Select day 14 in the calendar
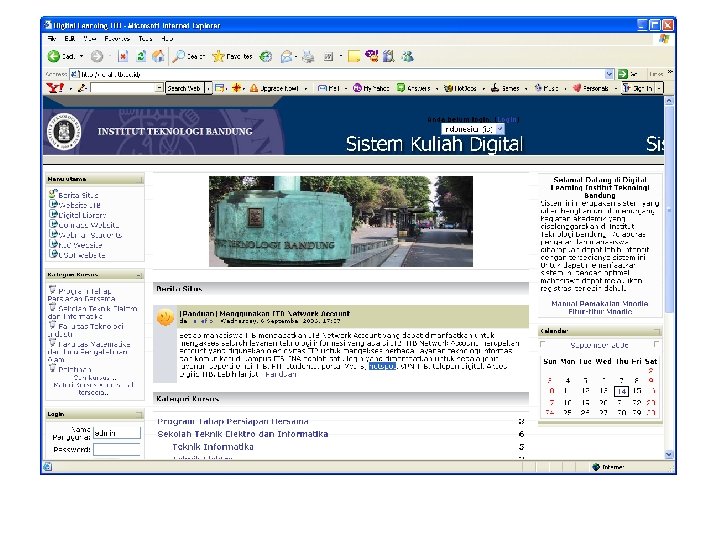Viewport: 720px width, 540px height. (621, 391)
